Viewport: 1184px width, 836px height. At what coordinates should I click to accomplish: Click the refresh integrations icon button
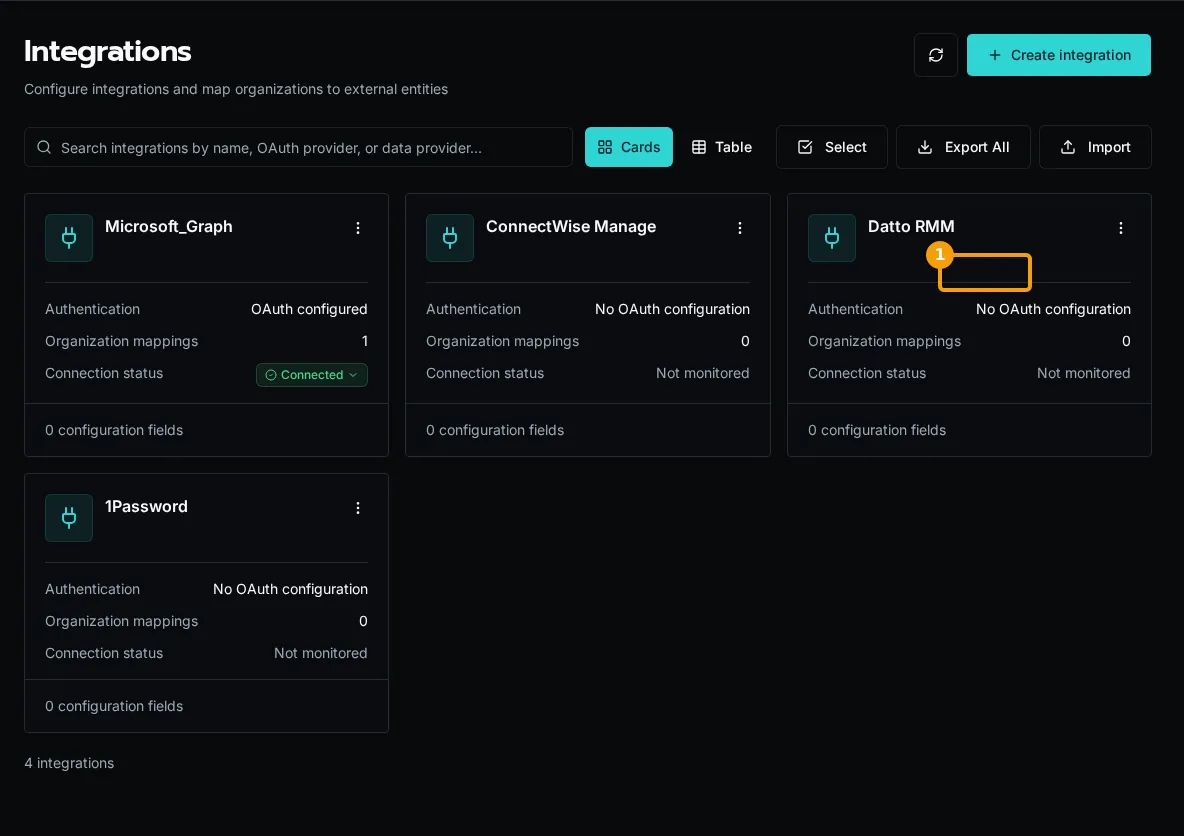click(936, 55)
